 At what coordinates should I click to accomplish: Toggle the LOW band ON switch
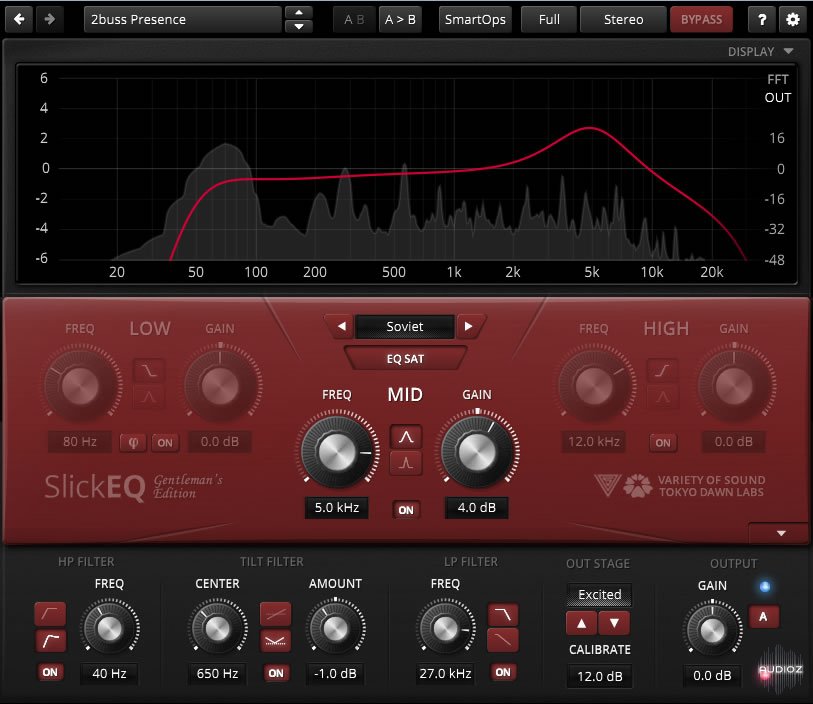tap(165, 442)
